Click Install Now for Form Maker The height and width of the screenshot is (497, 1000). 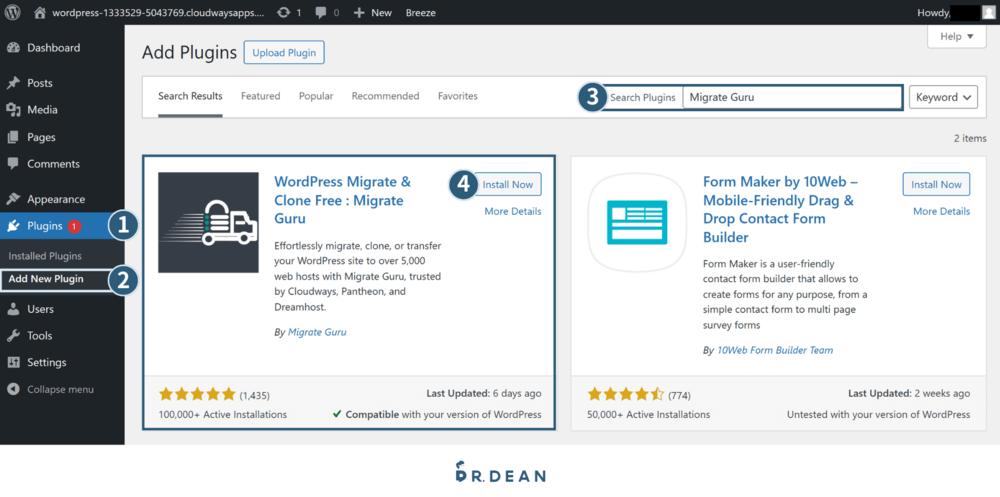point(936,184)
